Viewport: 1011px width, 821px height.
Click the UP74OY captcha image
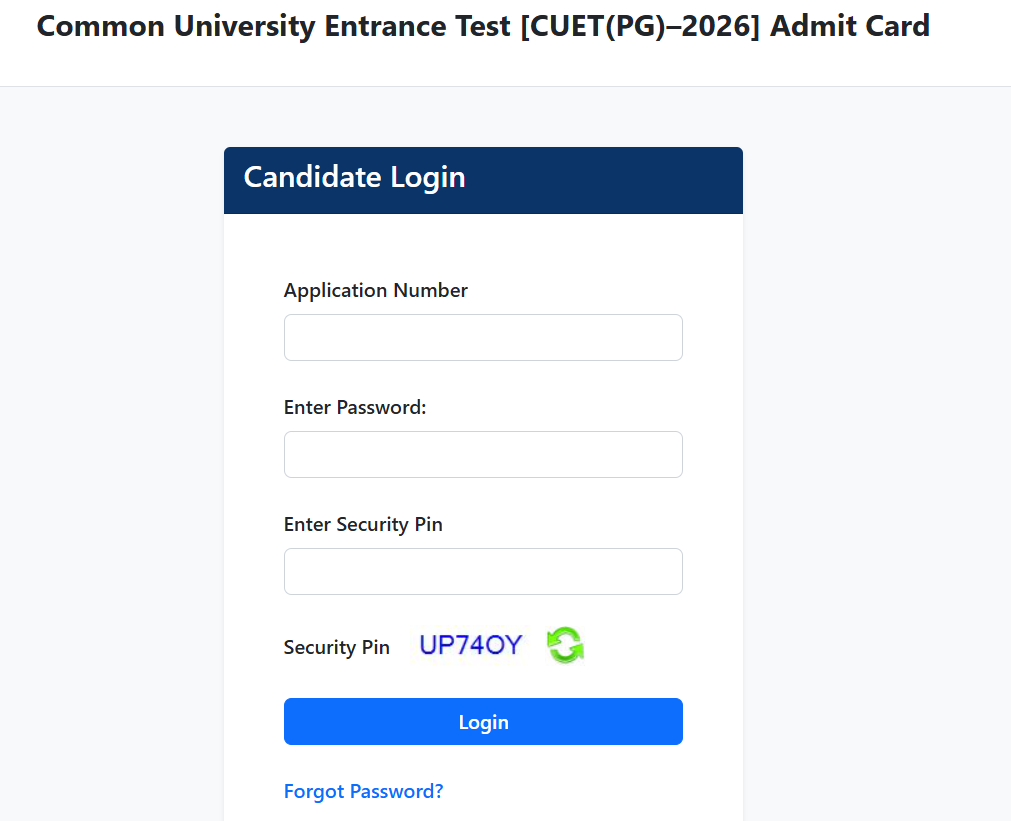pyautogui.click(x=470, y=644)
